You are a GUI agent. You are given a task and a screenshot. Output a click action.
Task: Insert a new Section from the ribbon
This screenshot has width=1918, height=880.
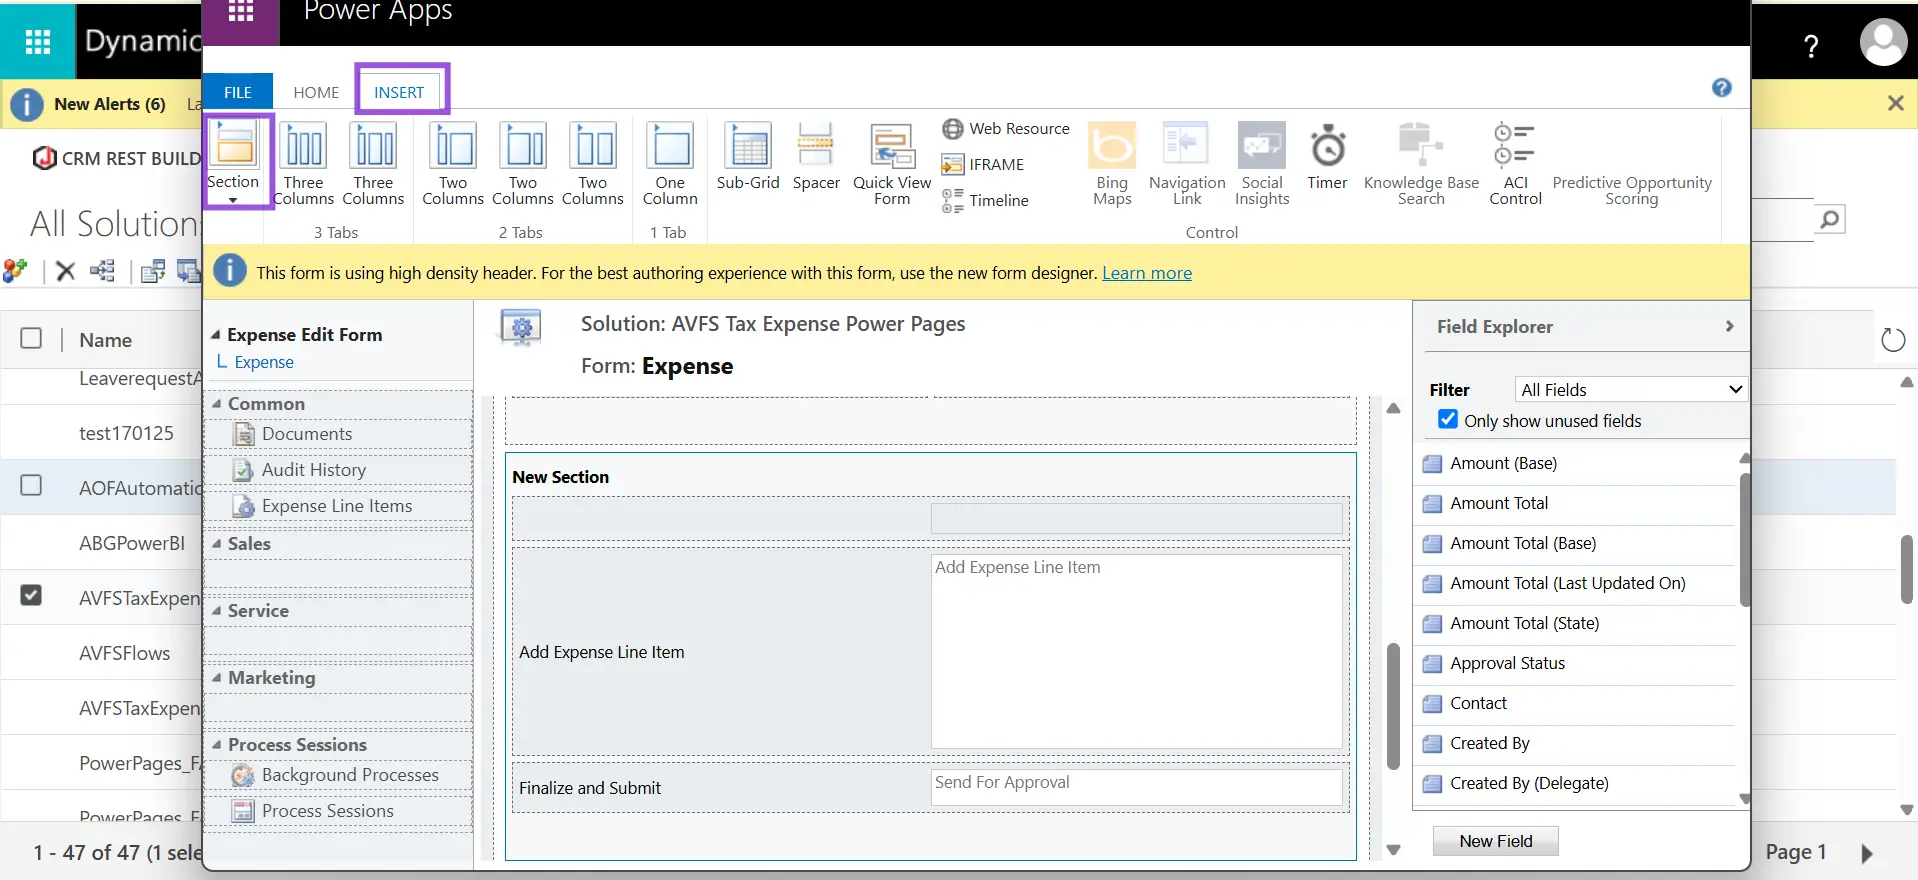pyautogui.click(x=234, y=159)
